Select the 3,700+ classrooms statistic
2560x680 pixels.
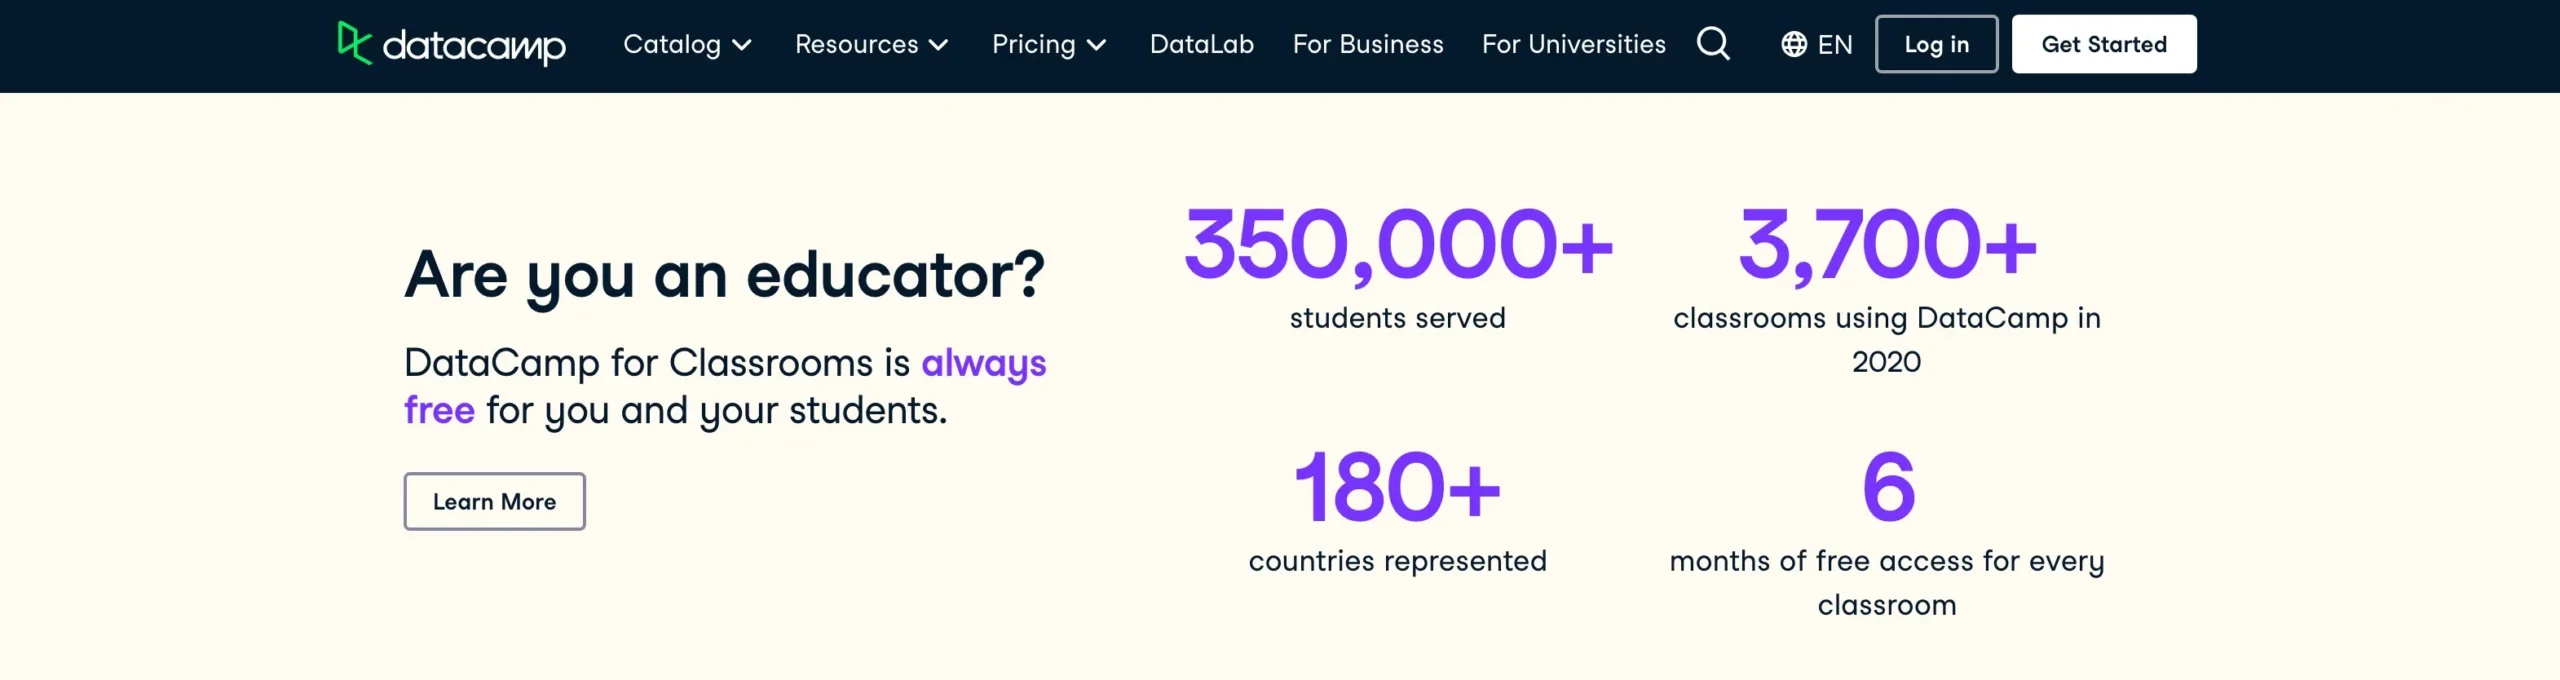click(x=1886, y=244)
